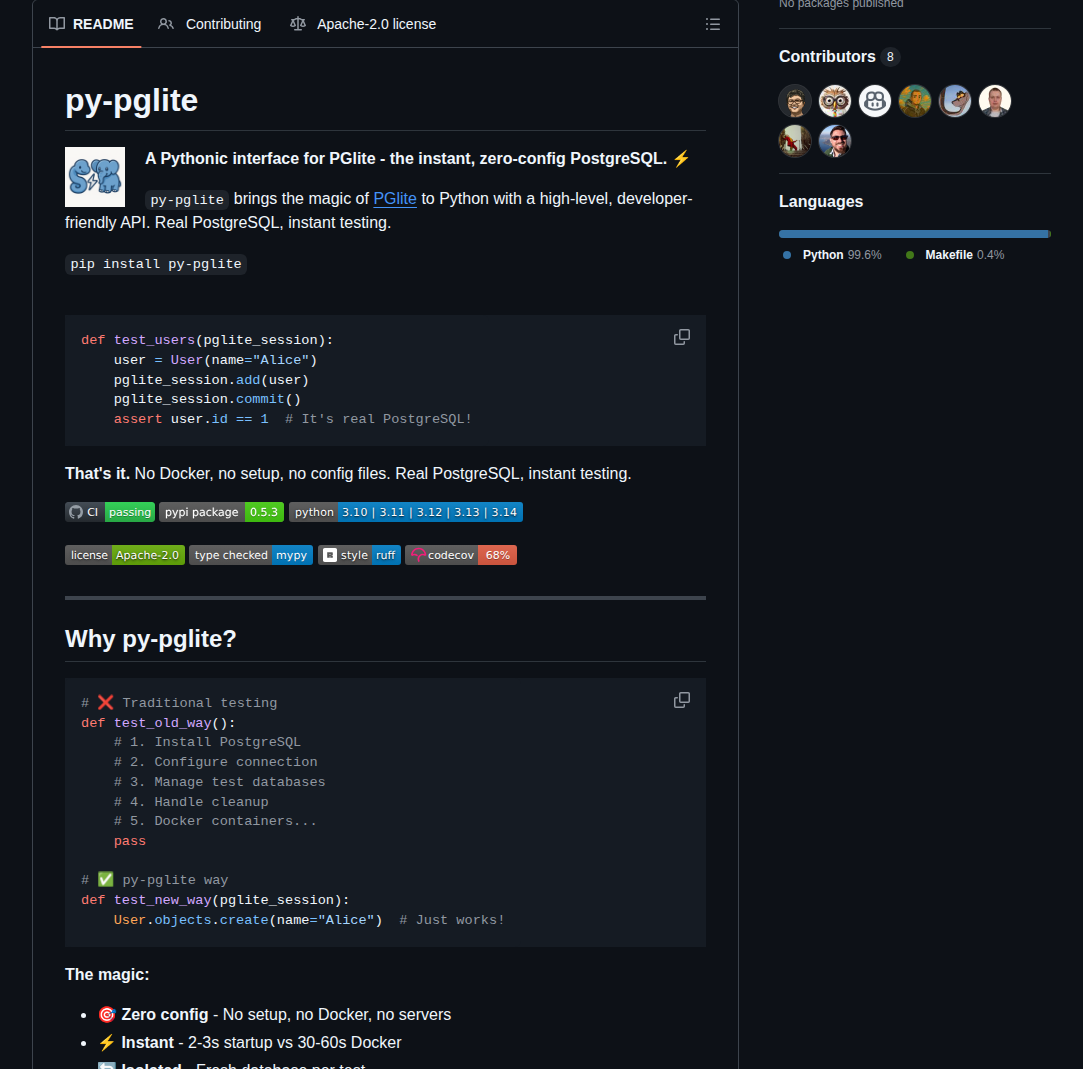Click the scale icon on license tab
The height and width of the screenshot is (1069, 1083).
[x=298, y=24]
